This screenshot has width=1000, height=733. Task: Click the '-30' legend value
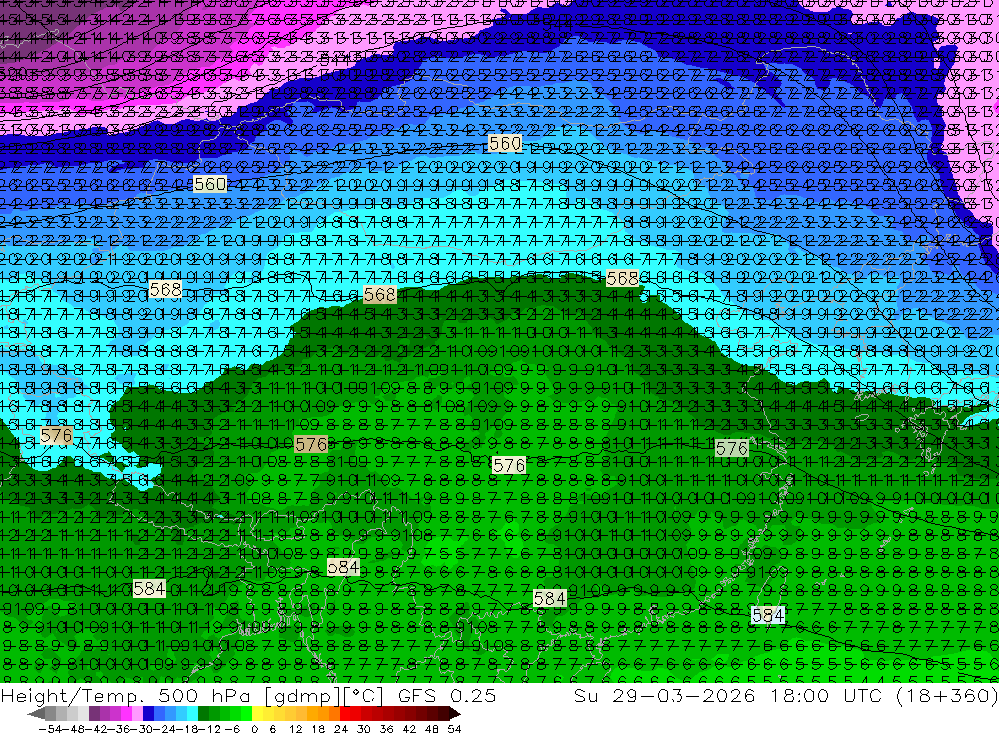142,729
